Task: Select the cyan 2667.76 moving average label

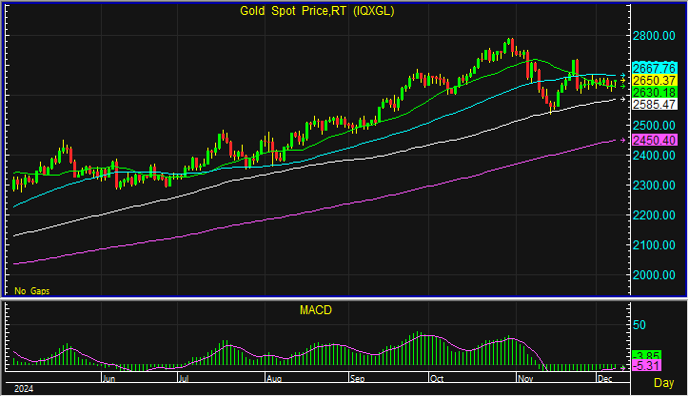Action: tap(654, 68)
